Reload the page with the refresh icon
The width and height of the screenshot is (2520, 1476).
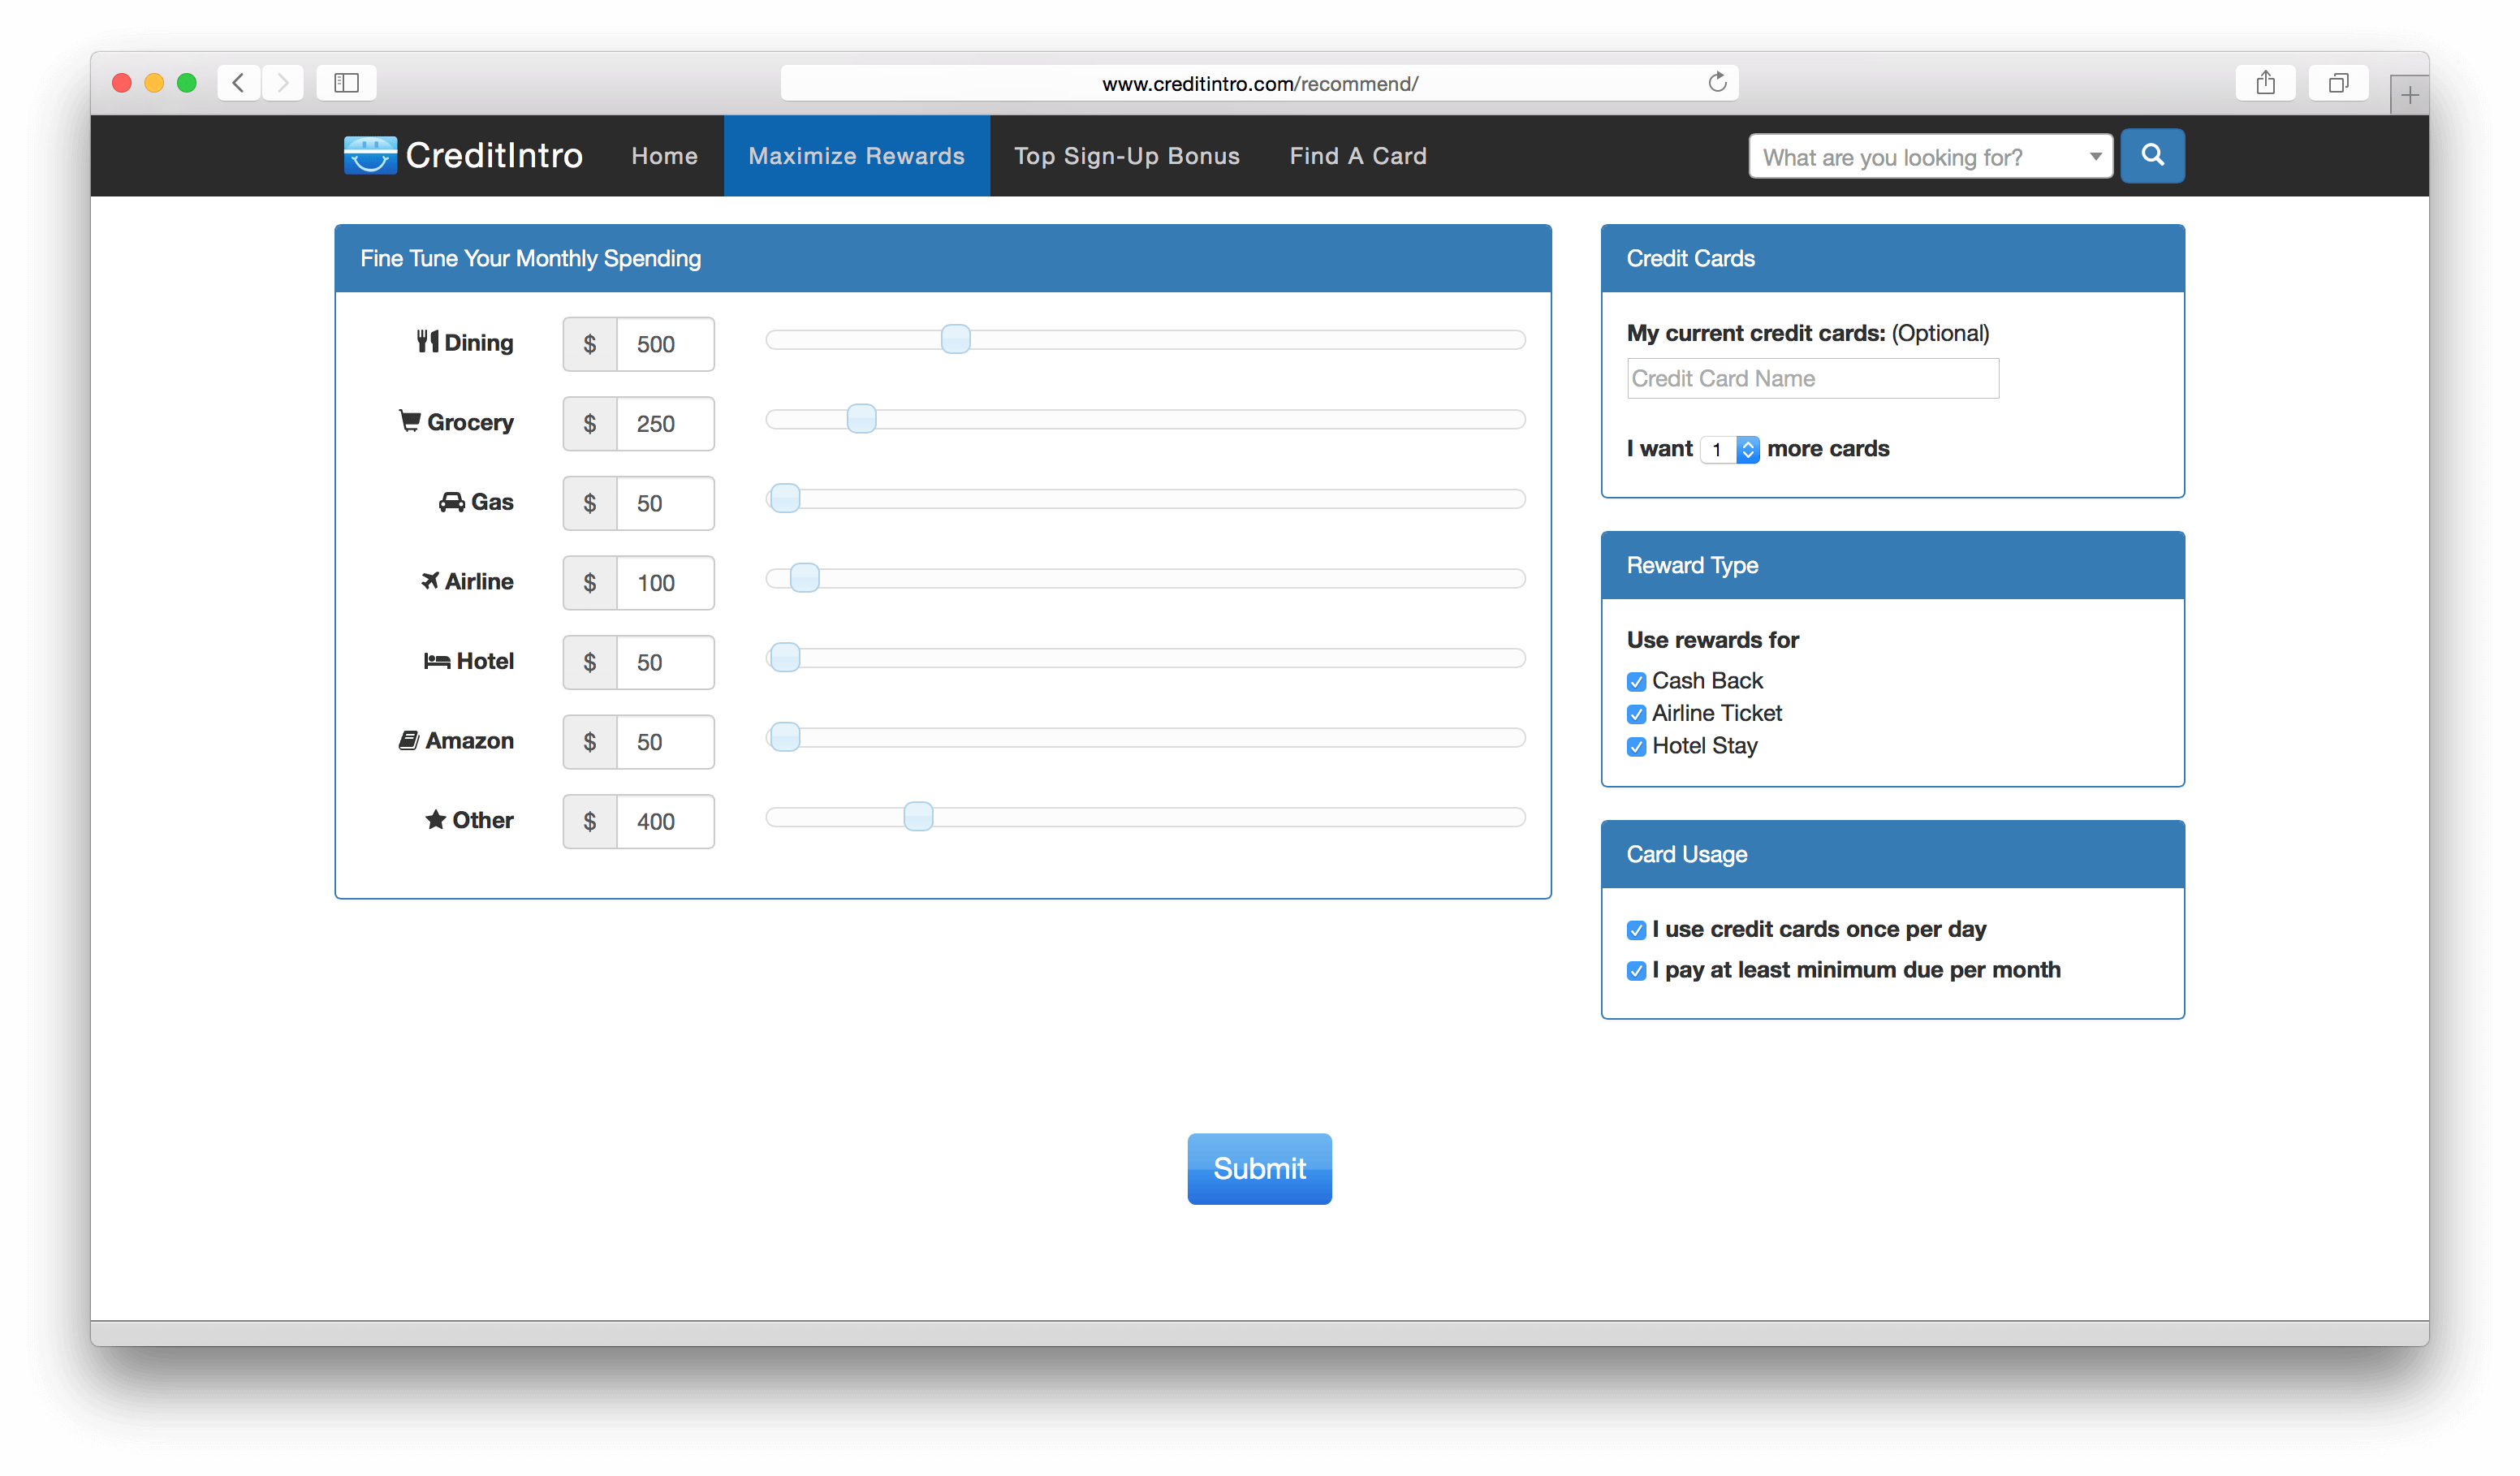[x=1717, y=82]
